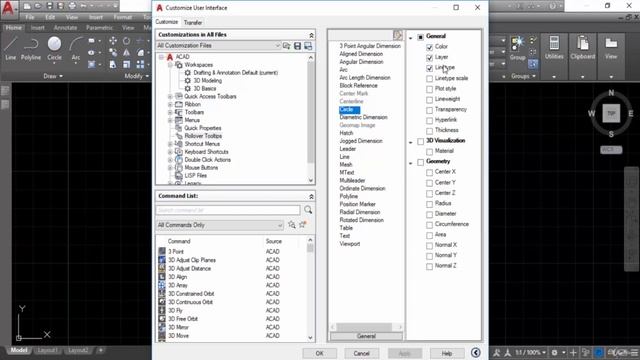Click the View panel icon in the ribbon
This screenshot has height=360, width=640.
[611, 42]
